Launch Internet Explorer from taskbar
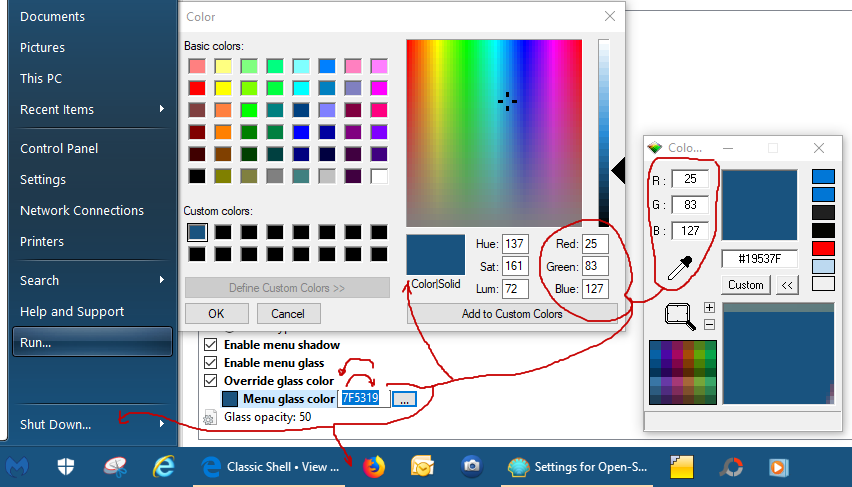The height and width of the screenshot is (487, 852). 164,467
